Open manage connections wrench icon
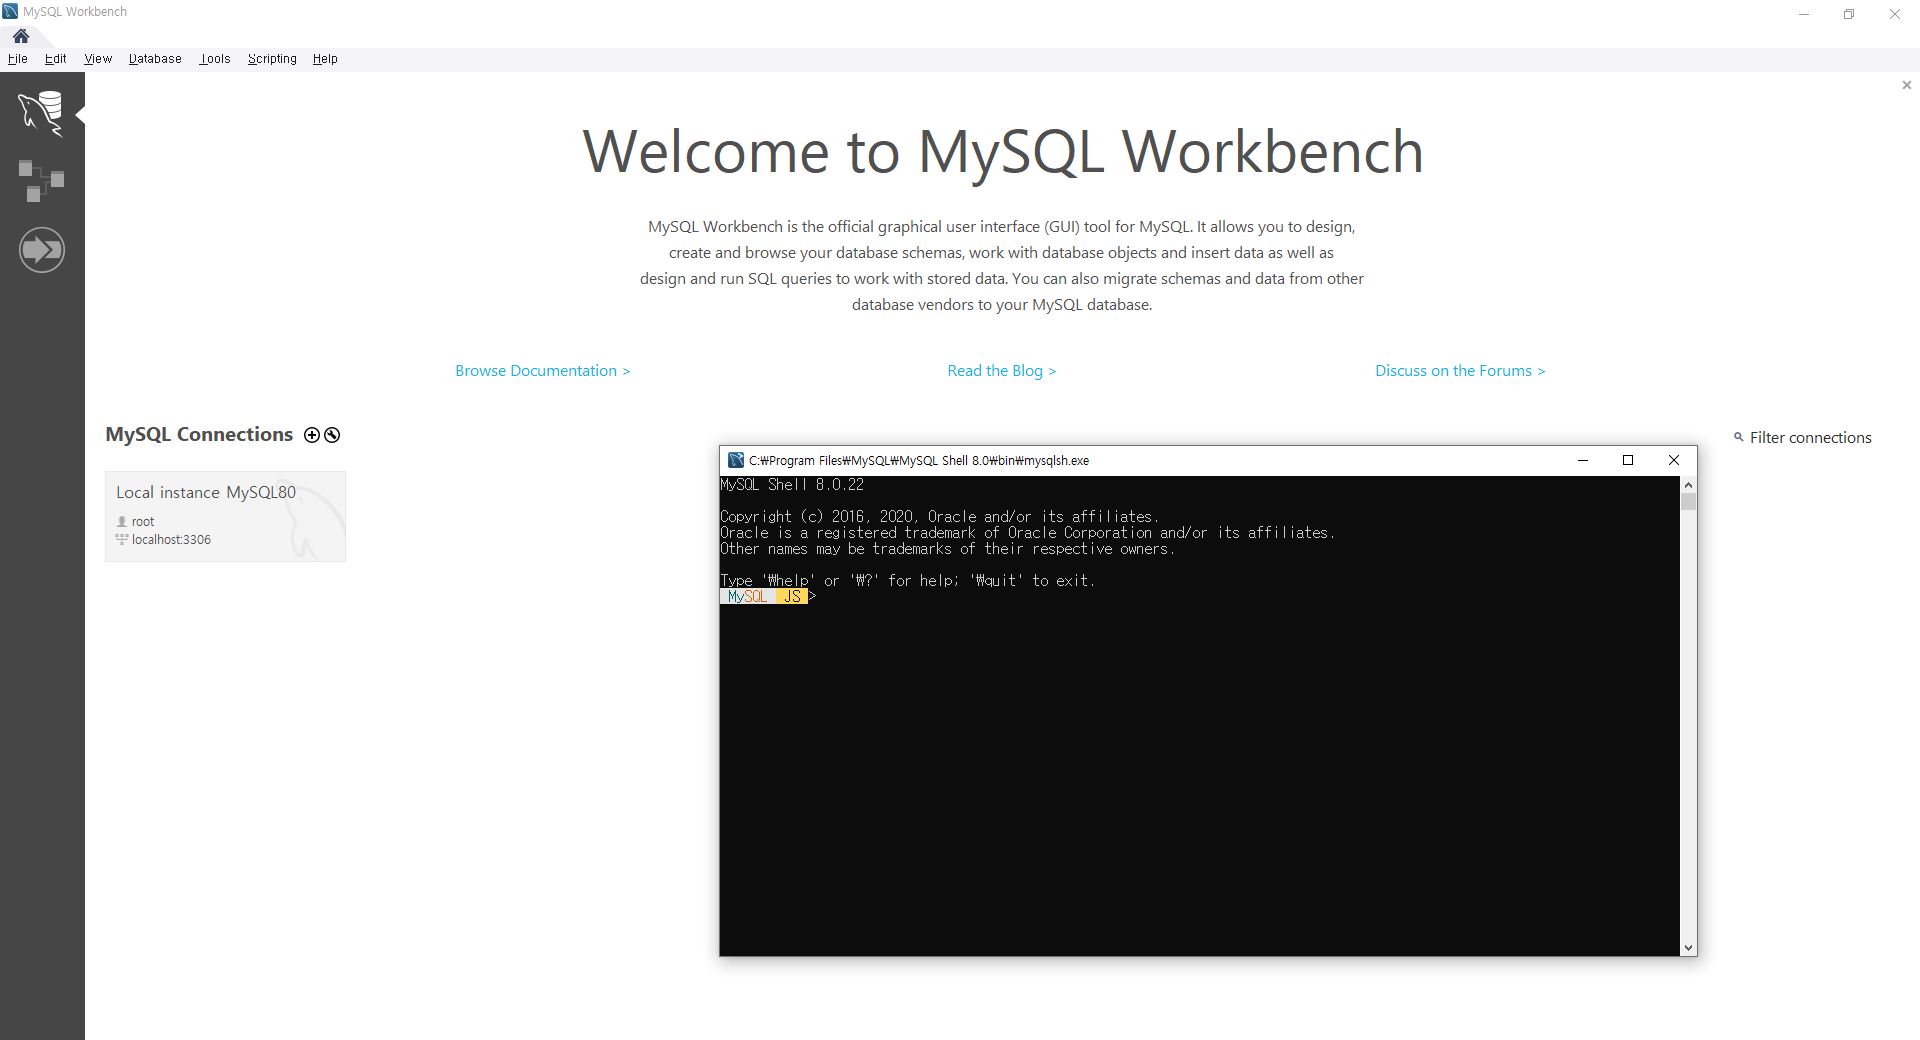Viewport: 1920px width, 1040px height. 332,435
